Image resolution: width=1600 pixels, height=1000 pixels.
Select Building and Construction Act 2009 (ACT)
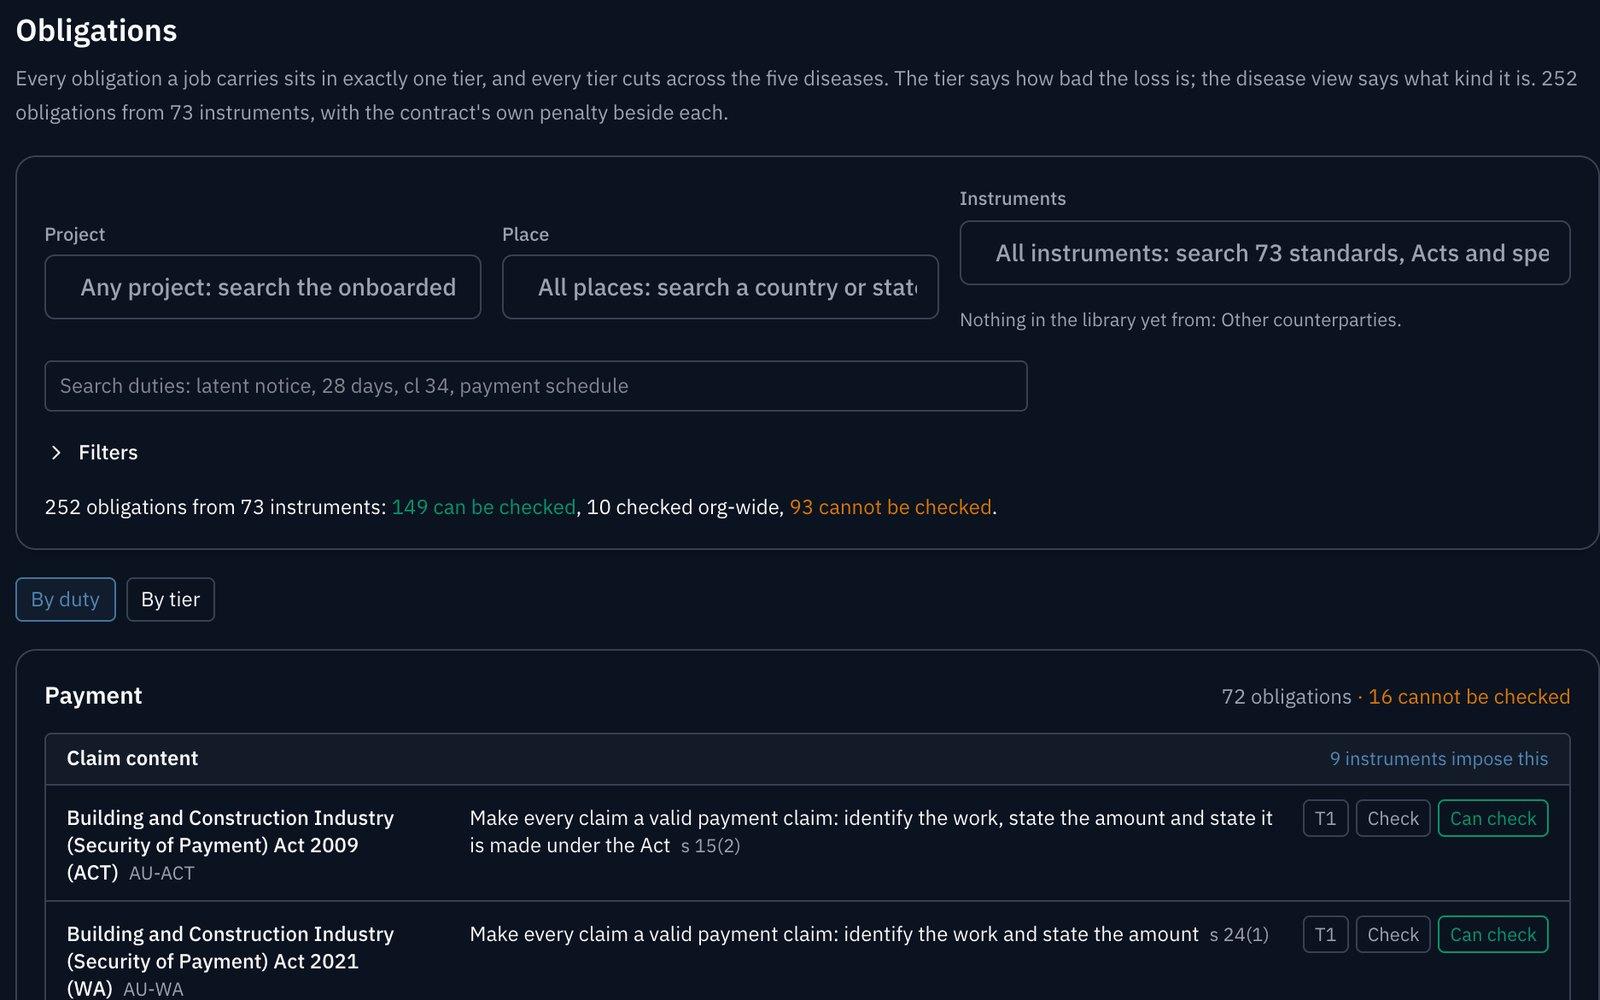click(x=230, y=845)
